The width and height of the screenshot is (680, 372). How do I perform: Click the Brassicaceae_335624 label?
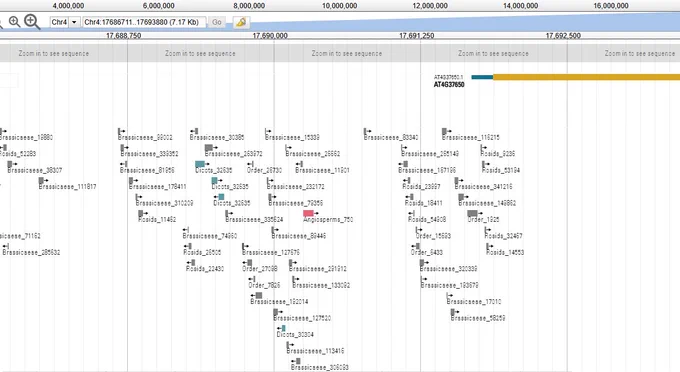click(254, 219)
